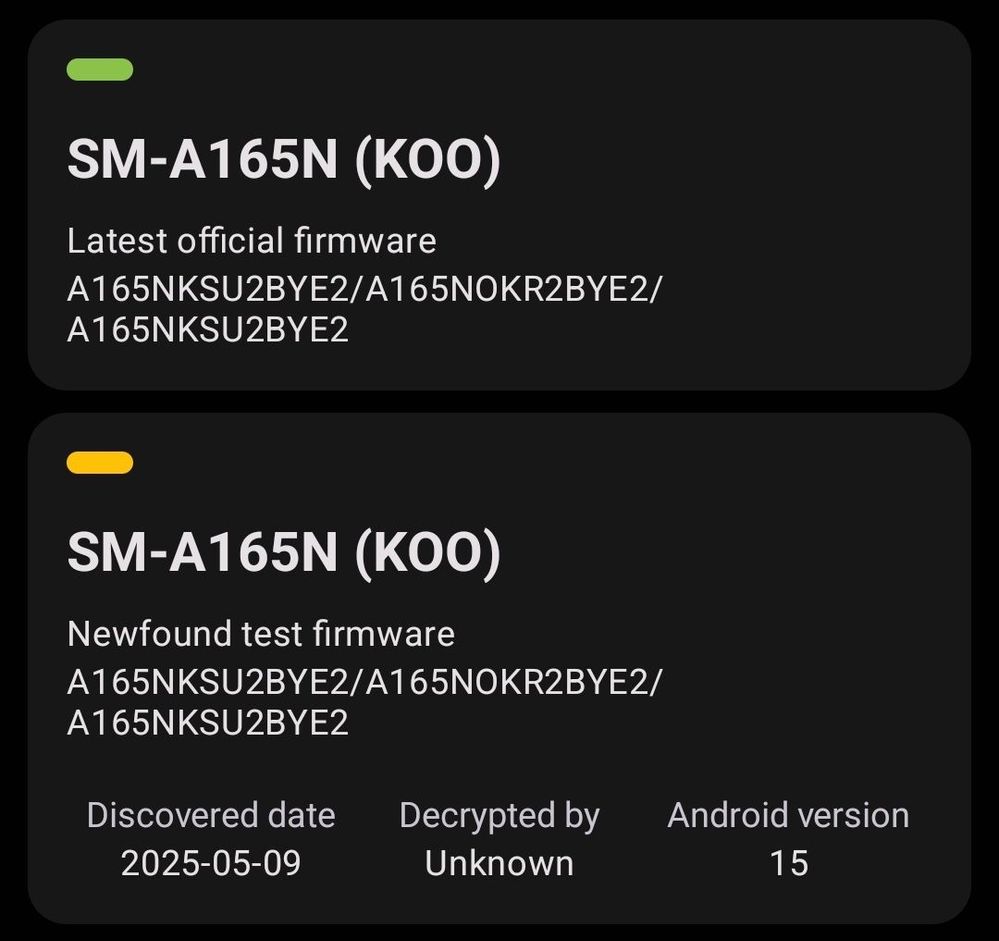This screenshot has height=941, width=999.
Task: Open the test firmware SM-A165N (KOO) title
Action: click(x=284, y=553)
